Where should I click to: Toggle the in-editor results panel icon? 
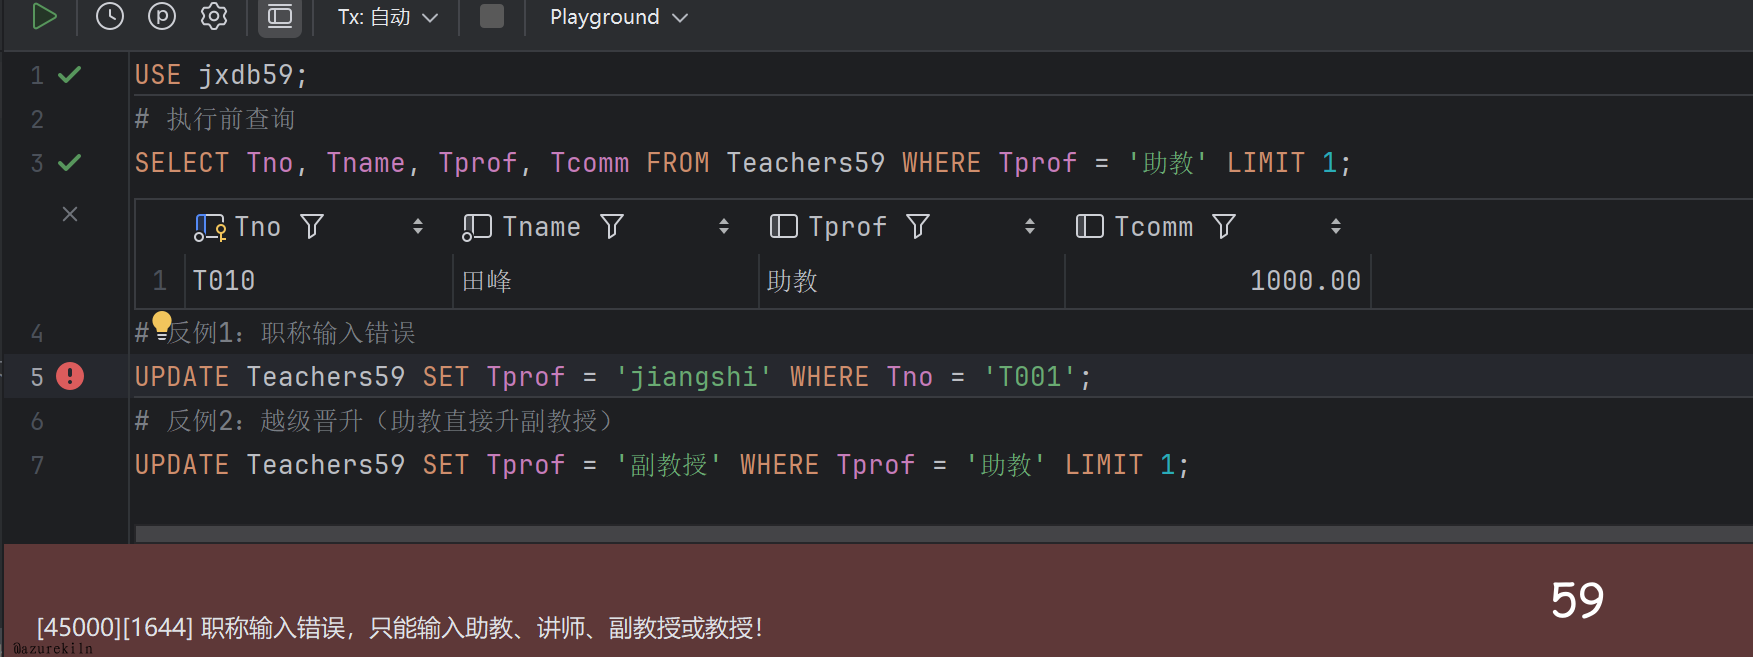coord(280,16)
